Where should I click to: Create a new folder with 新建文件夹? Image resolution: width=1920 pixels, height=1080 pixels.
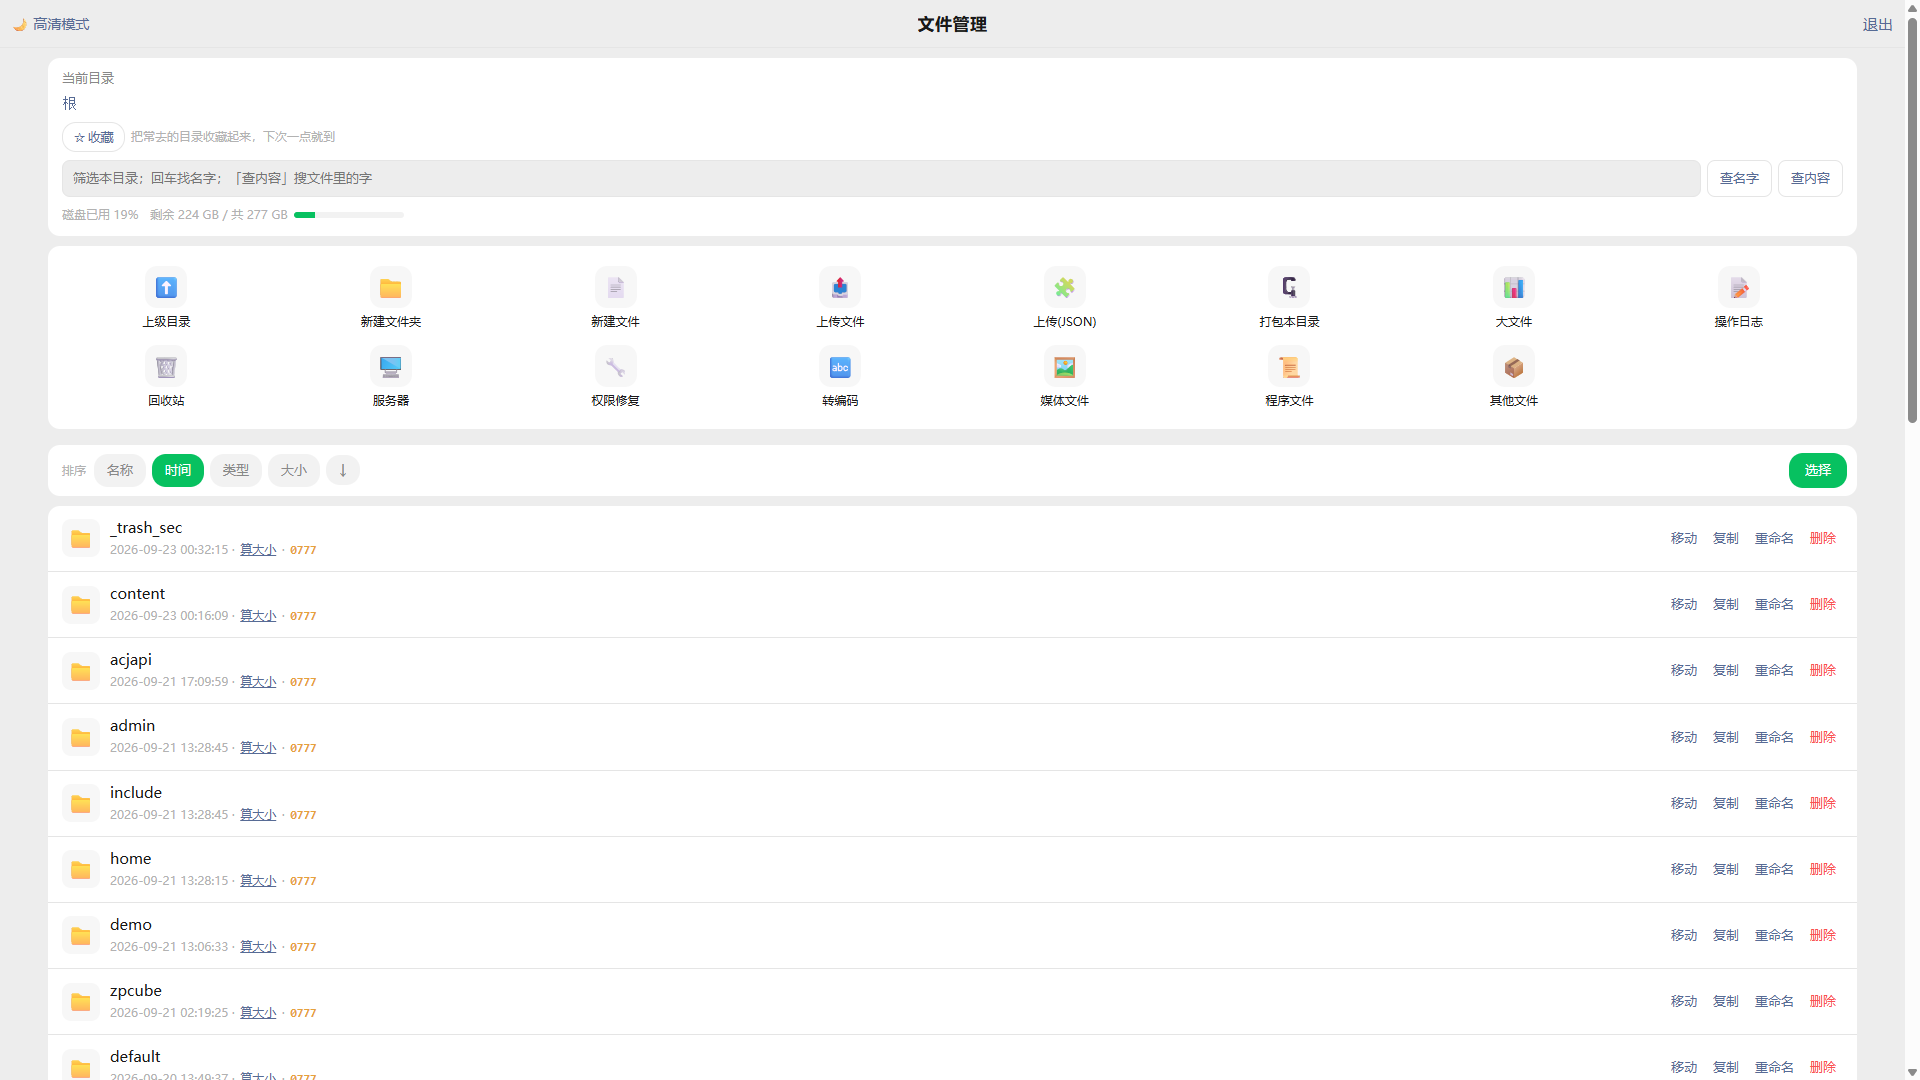(x=390, y=288)
